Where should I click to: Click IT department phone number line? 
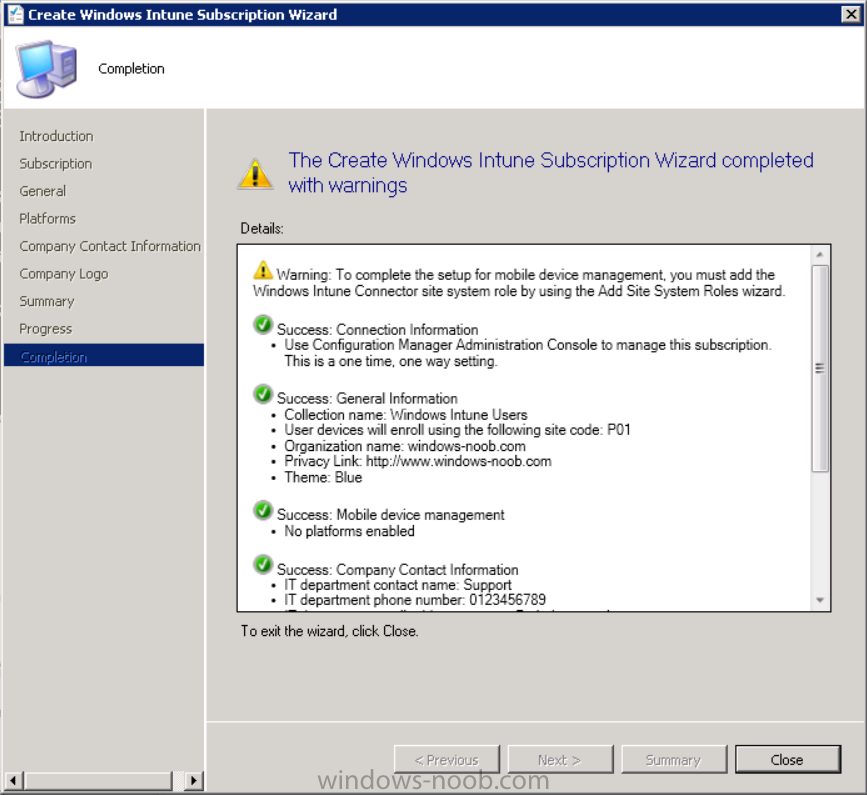[x=415, y=600]
